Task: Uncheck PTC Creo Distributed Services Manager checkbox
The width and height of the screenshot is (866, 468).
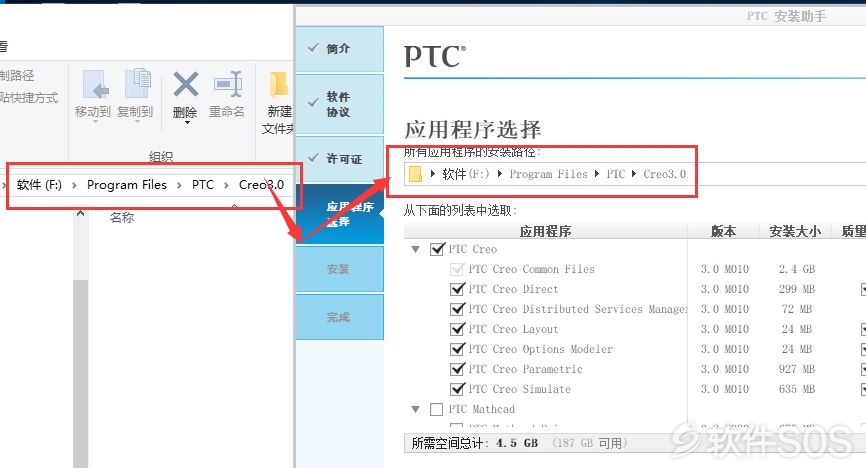Action: [x=457, y=309]
